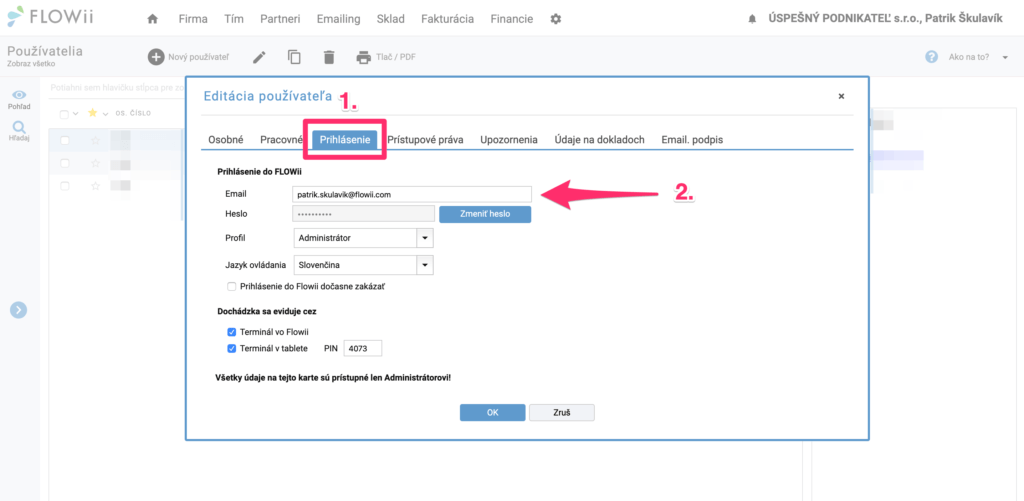Click the Email input field
Screen dimensions: 1024x501
pos(412,194)
